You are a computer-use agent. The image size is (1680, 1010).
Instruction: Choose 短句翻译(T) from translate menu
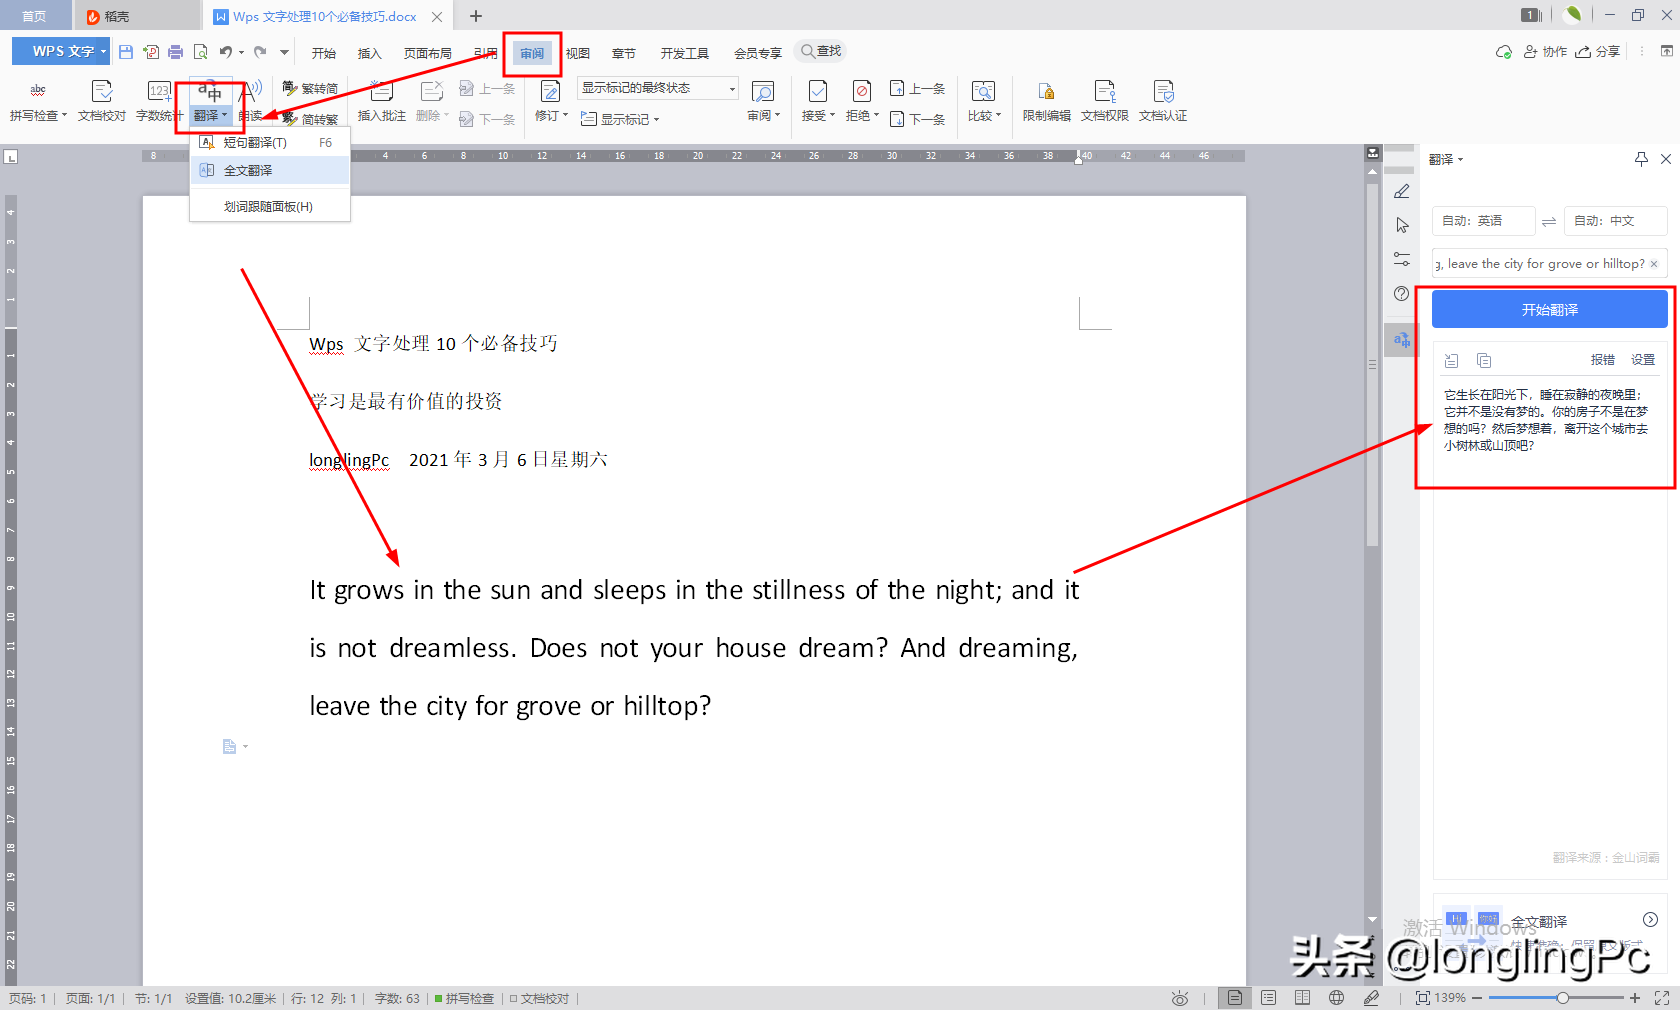[270, 143]
